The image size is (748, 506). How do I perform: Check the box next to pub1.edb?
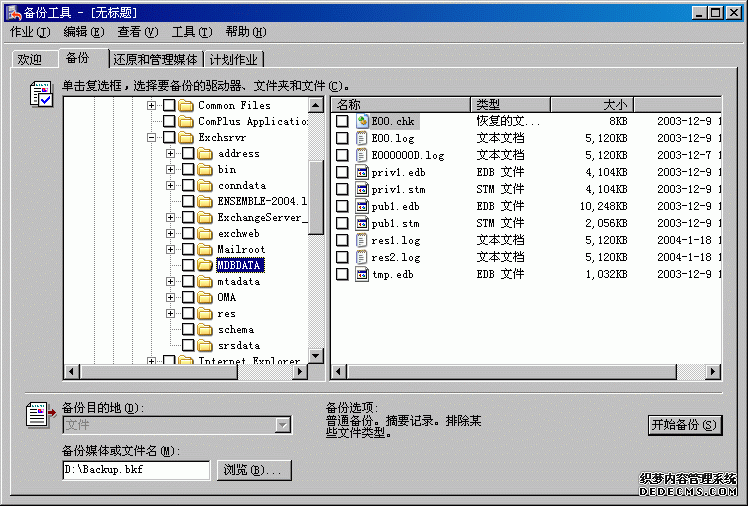pyautogui.click(x=342, y=206)
